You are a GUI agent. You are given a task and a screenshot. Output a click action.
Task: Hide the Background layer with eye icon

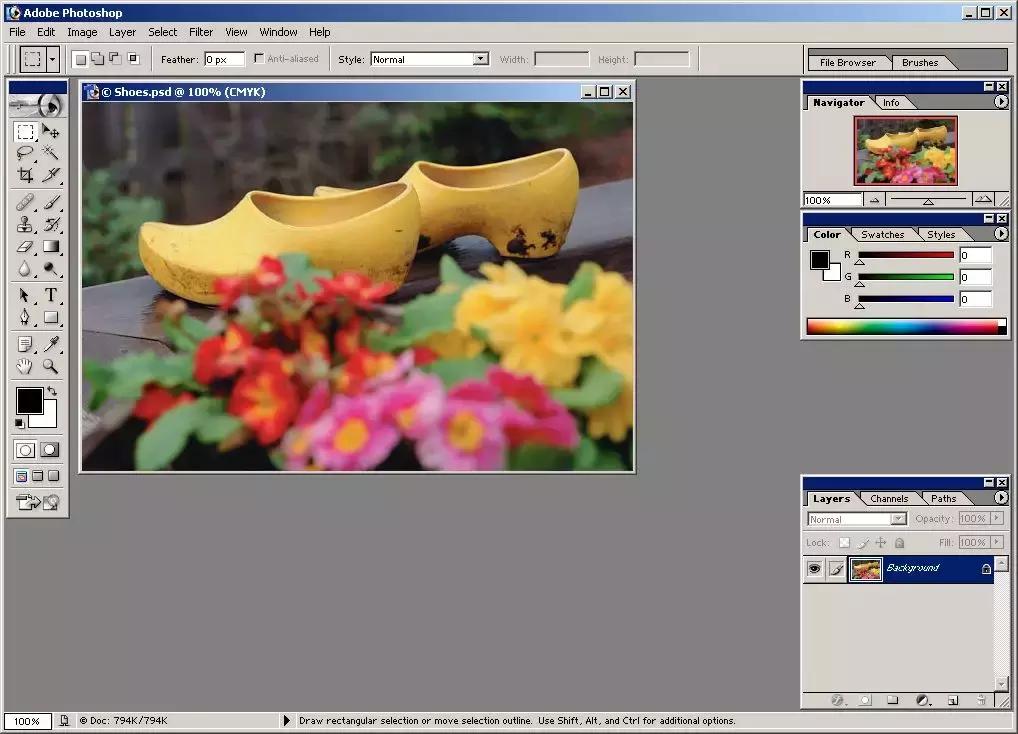(x=814, y=569)
